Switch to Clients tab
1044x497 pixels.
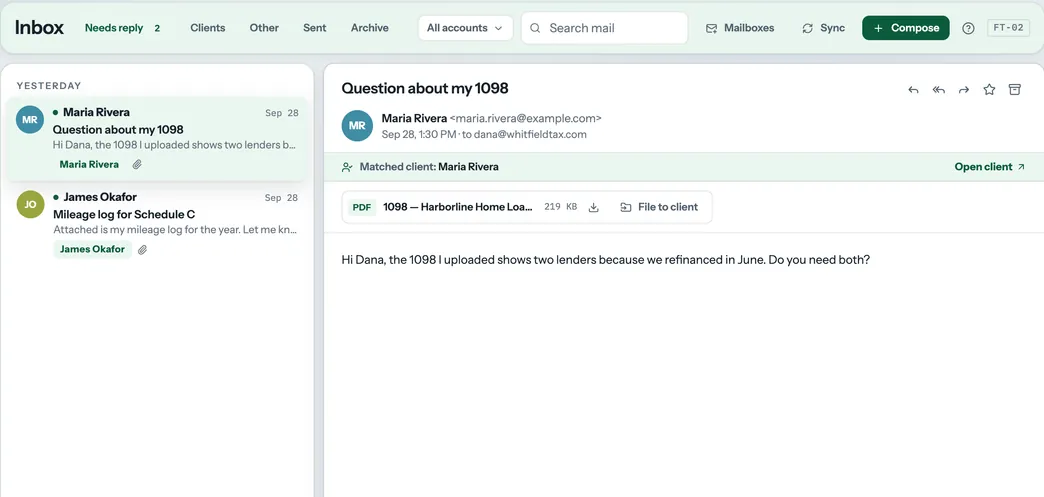[x=208, y=28]
